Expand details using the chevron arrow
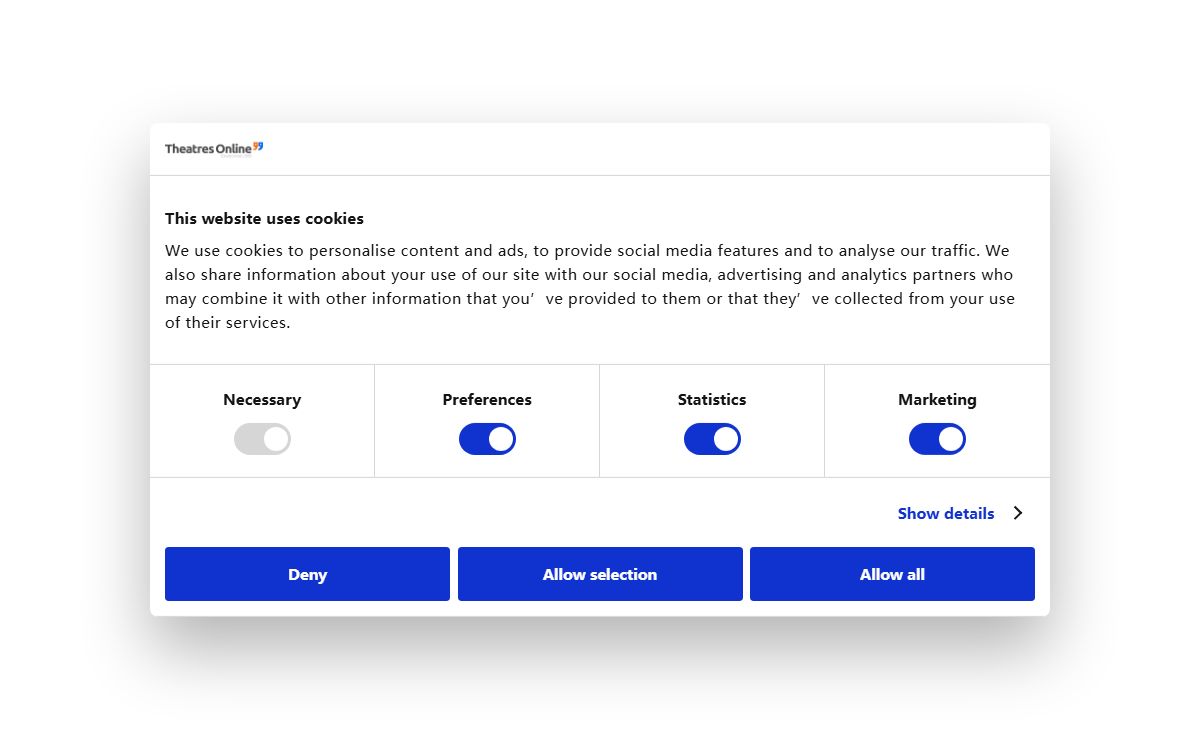Screen dimensions: 1200x740 [x=1018, y=513]
